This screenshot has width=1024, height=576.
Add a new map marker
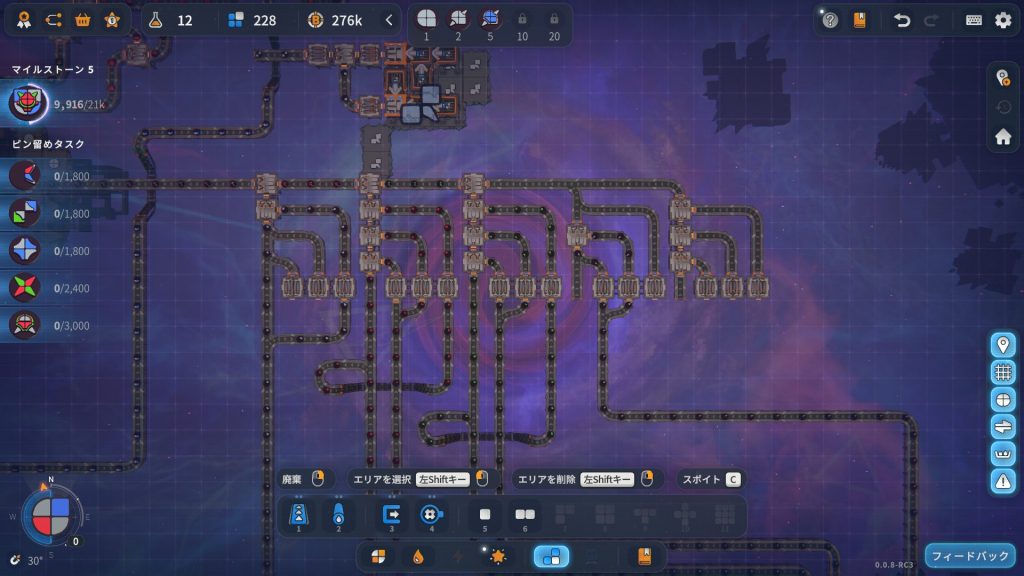click(x=1002, y=77)
